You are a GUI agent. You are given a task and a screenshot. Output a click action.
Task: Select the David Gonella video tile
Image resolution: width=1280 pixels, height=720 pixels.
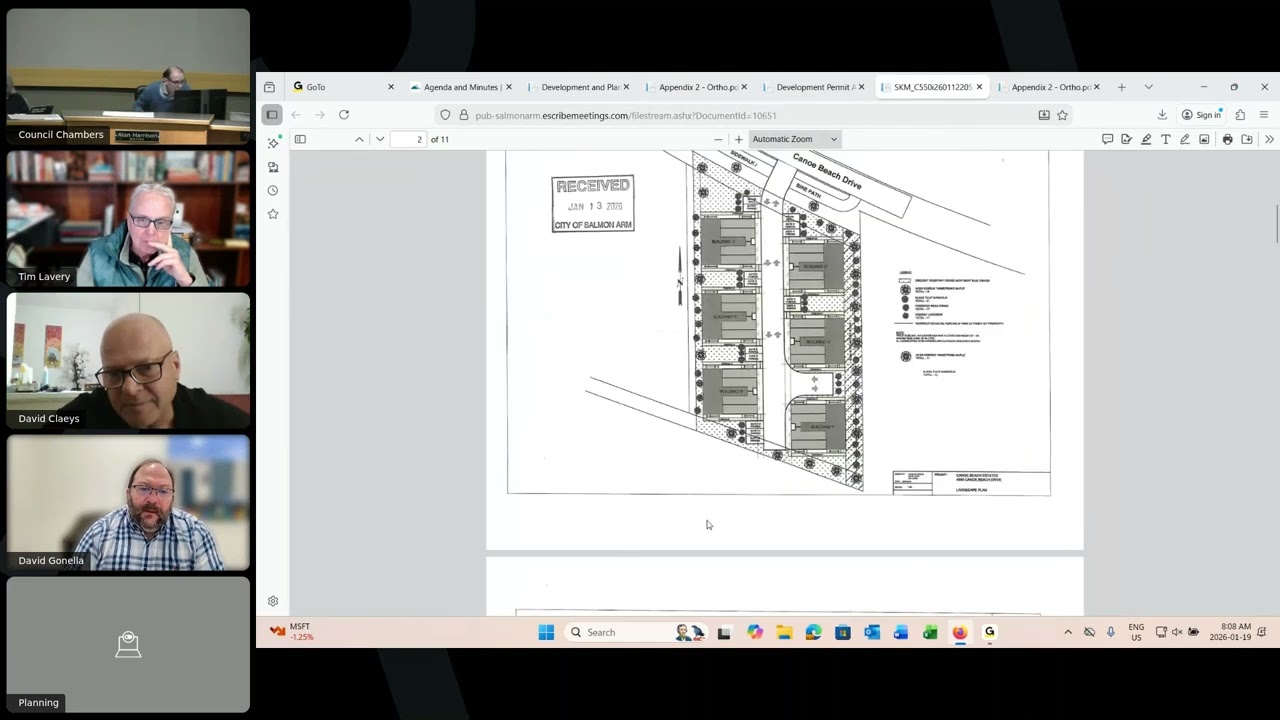128,503
